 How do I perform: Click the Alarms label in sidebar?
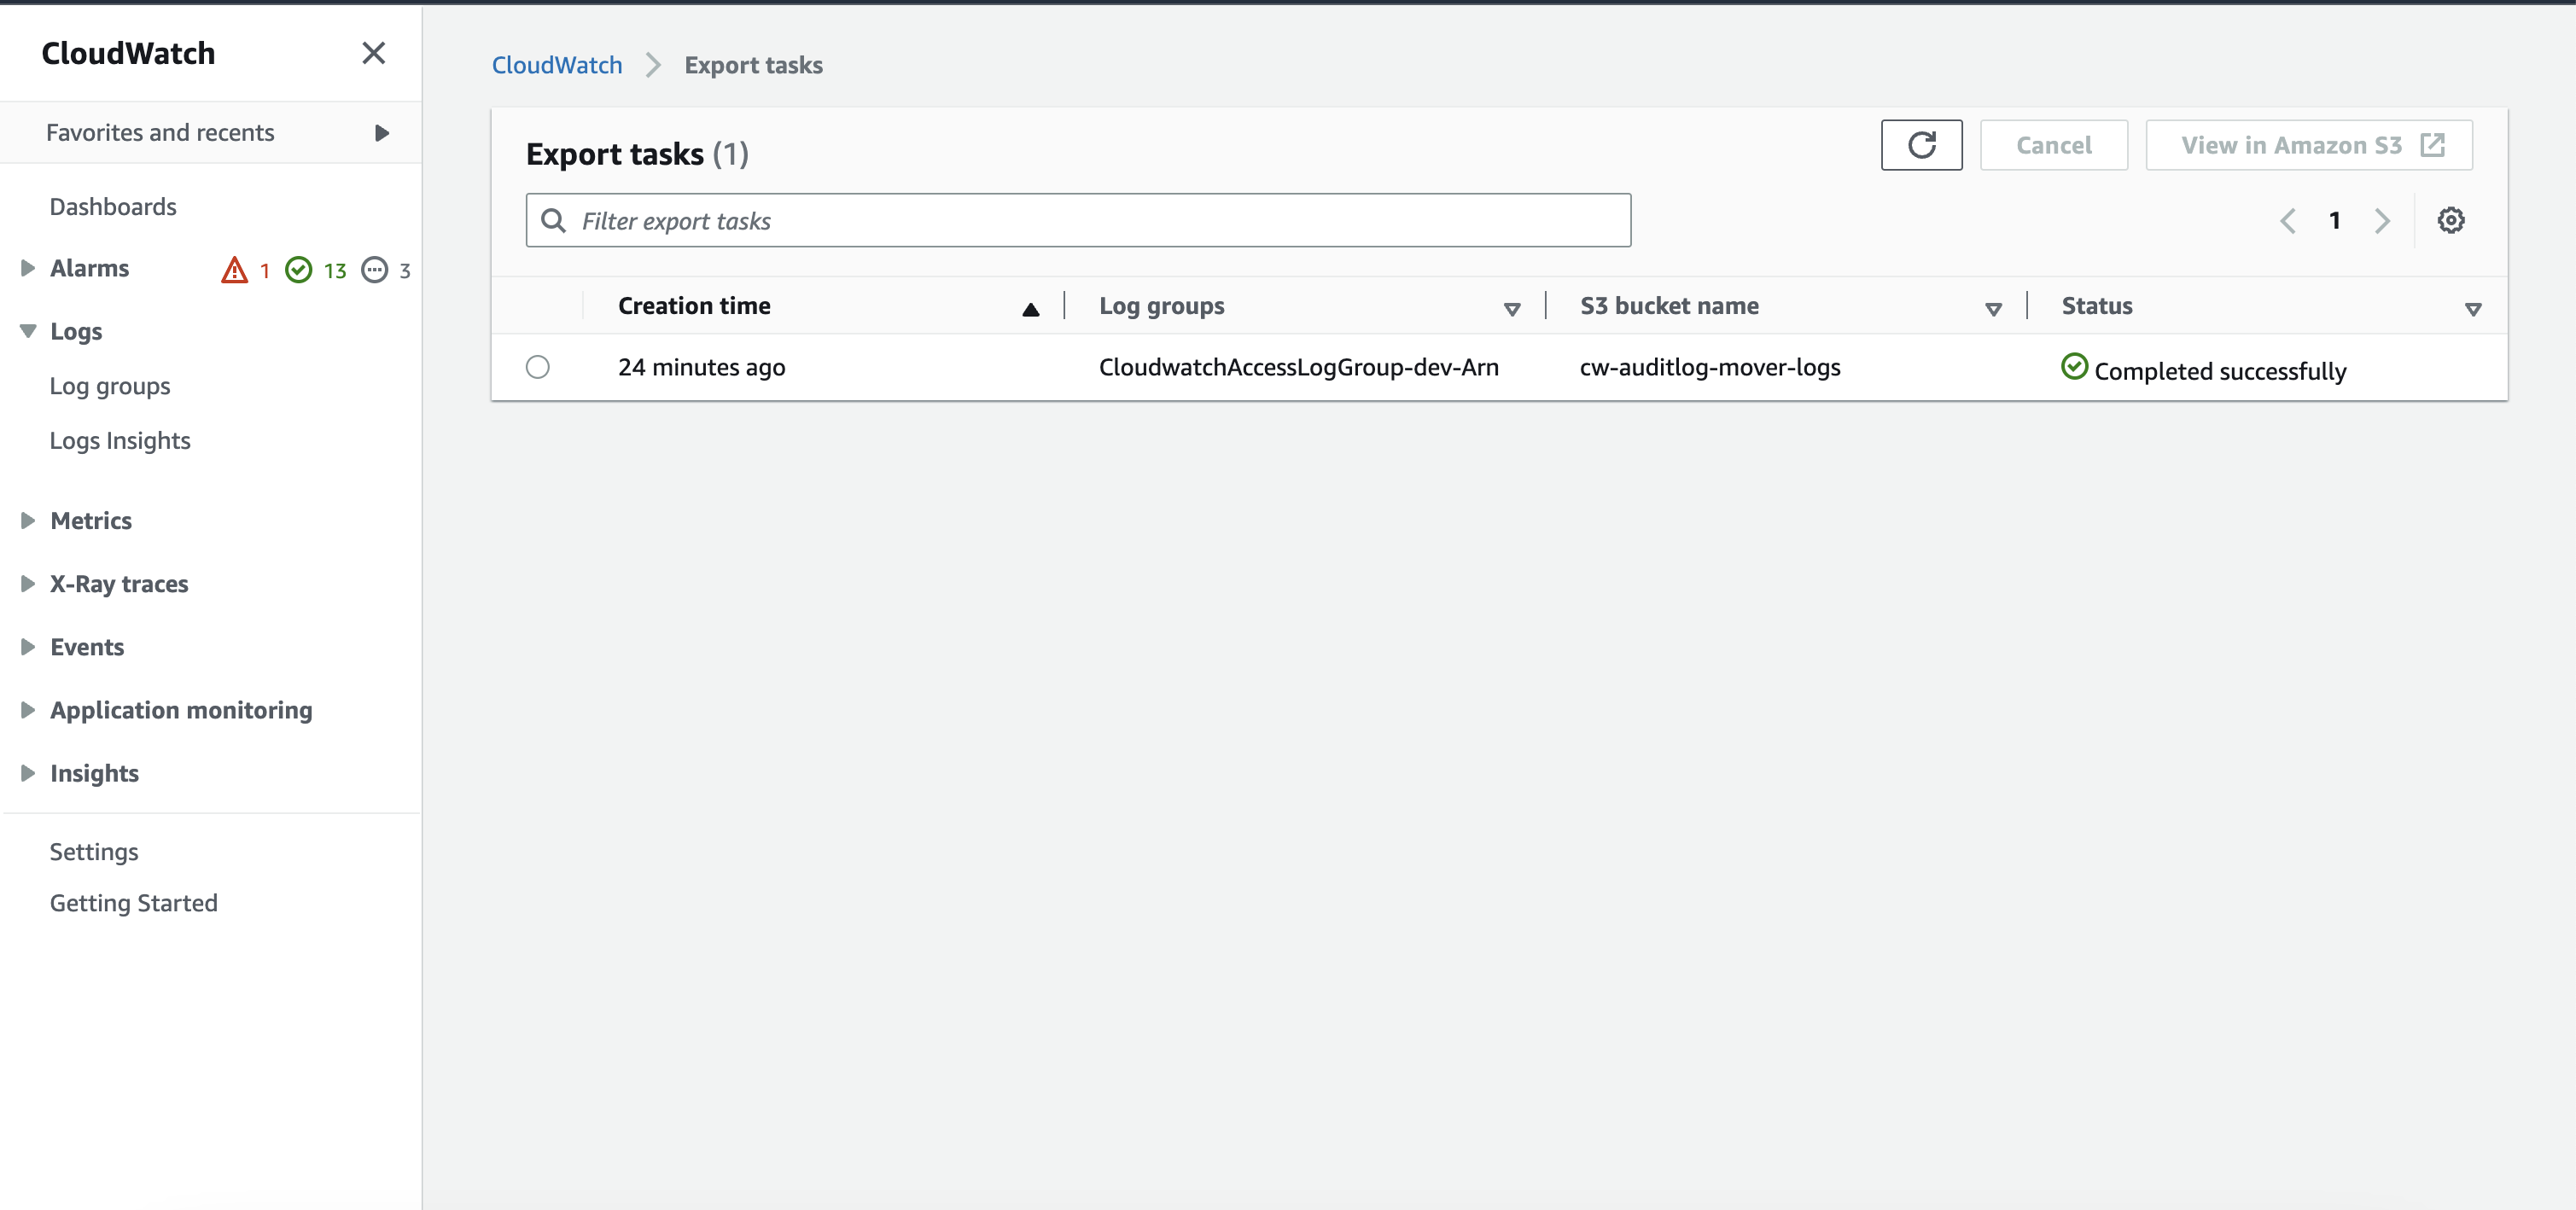pyautogui.click(x=90, y=268)
